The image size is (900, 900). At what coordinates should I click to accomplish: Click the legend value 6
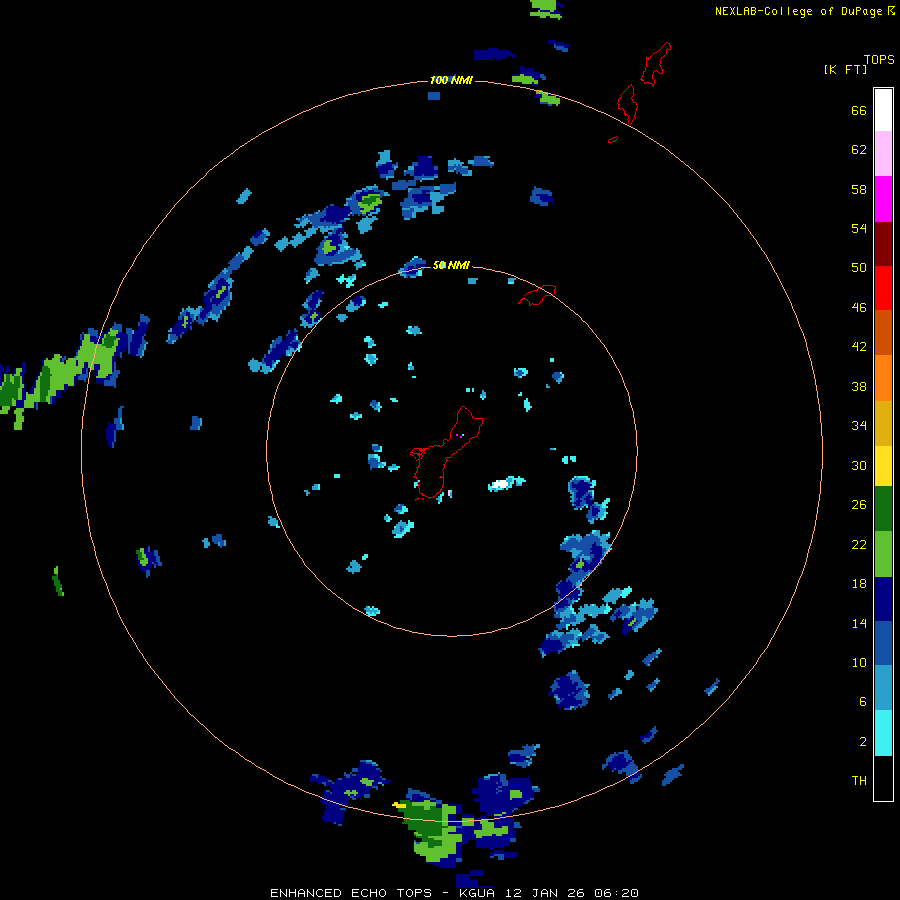pyautogui.click(x=863, y=702)
